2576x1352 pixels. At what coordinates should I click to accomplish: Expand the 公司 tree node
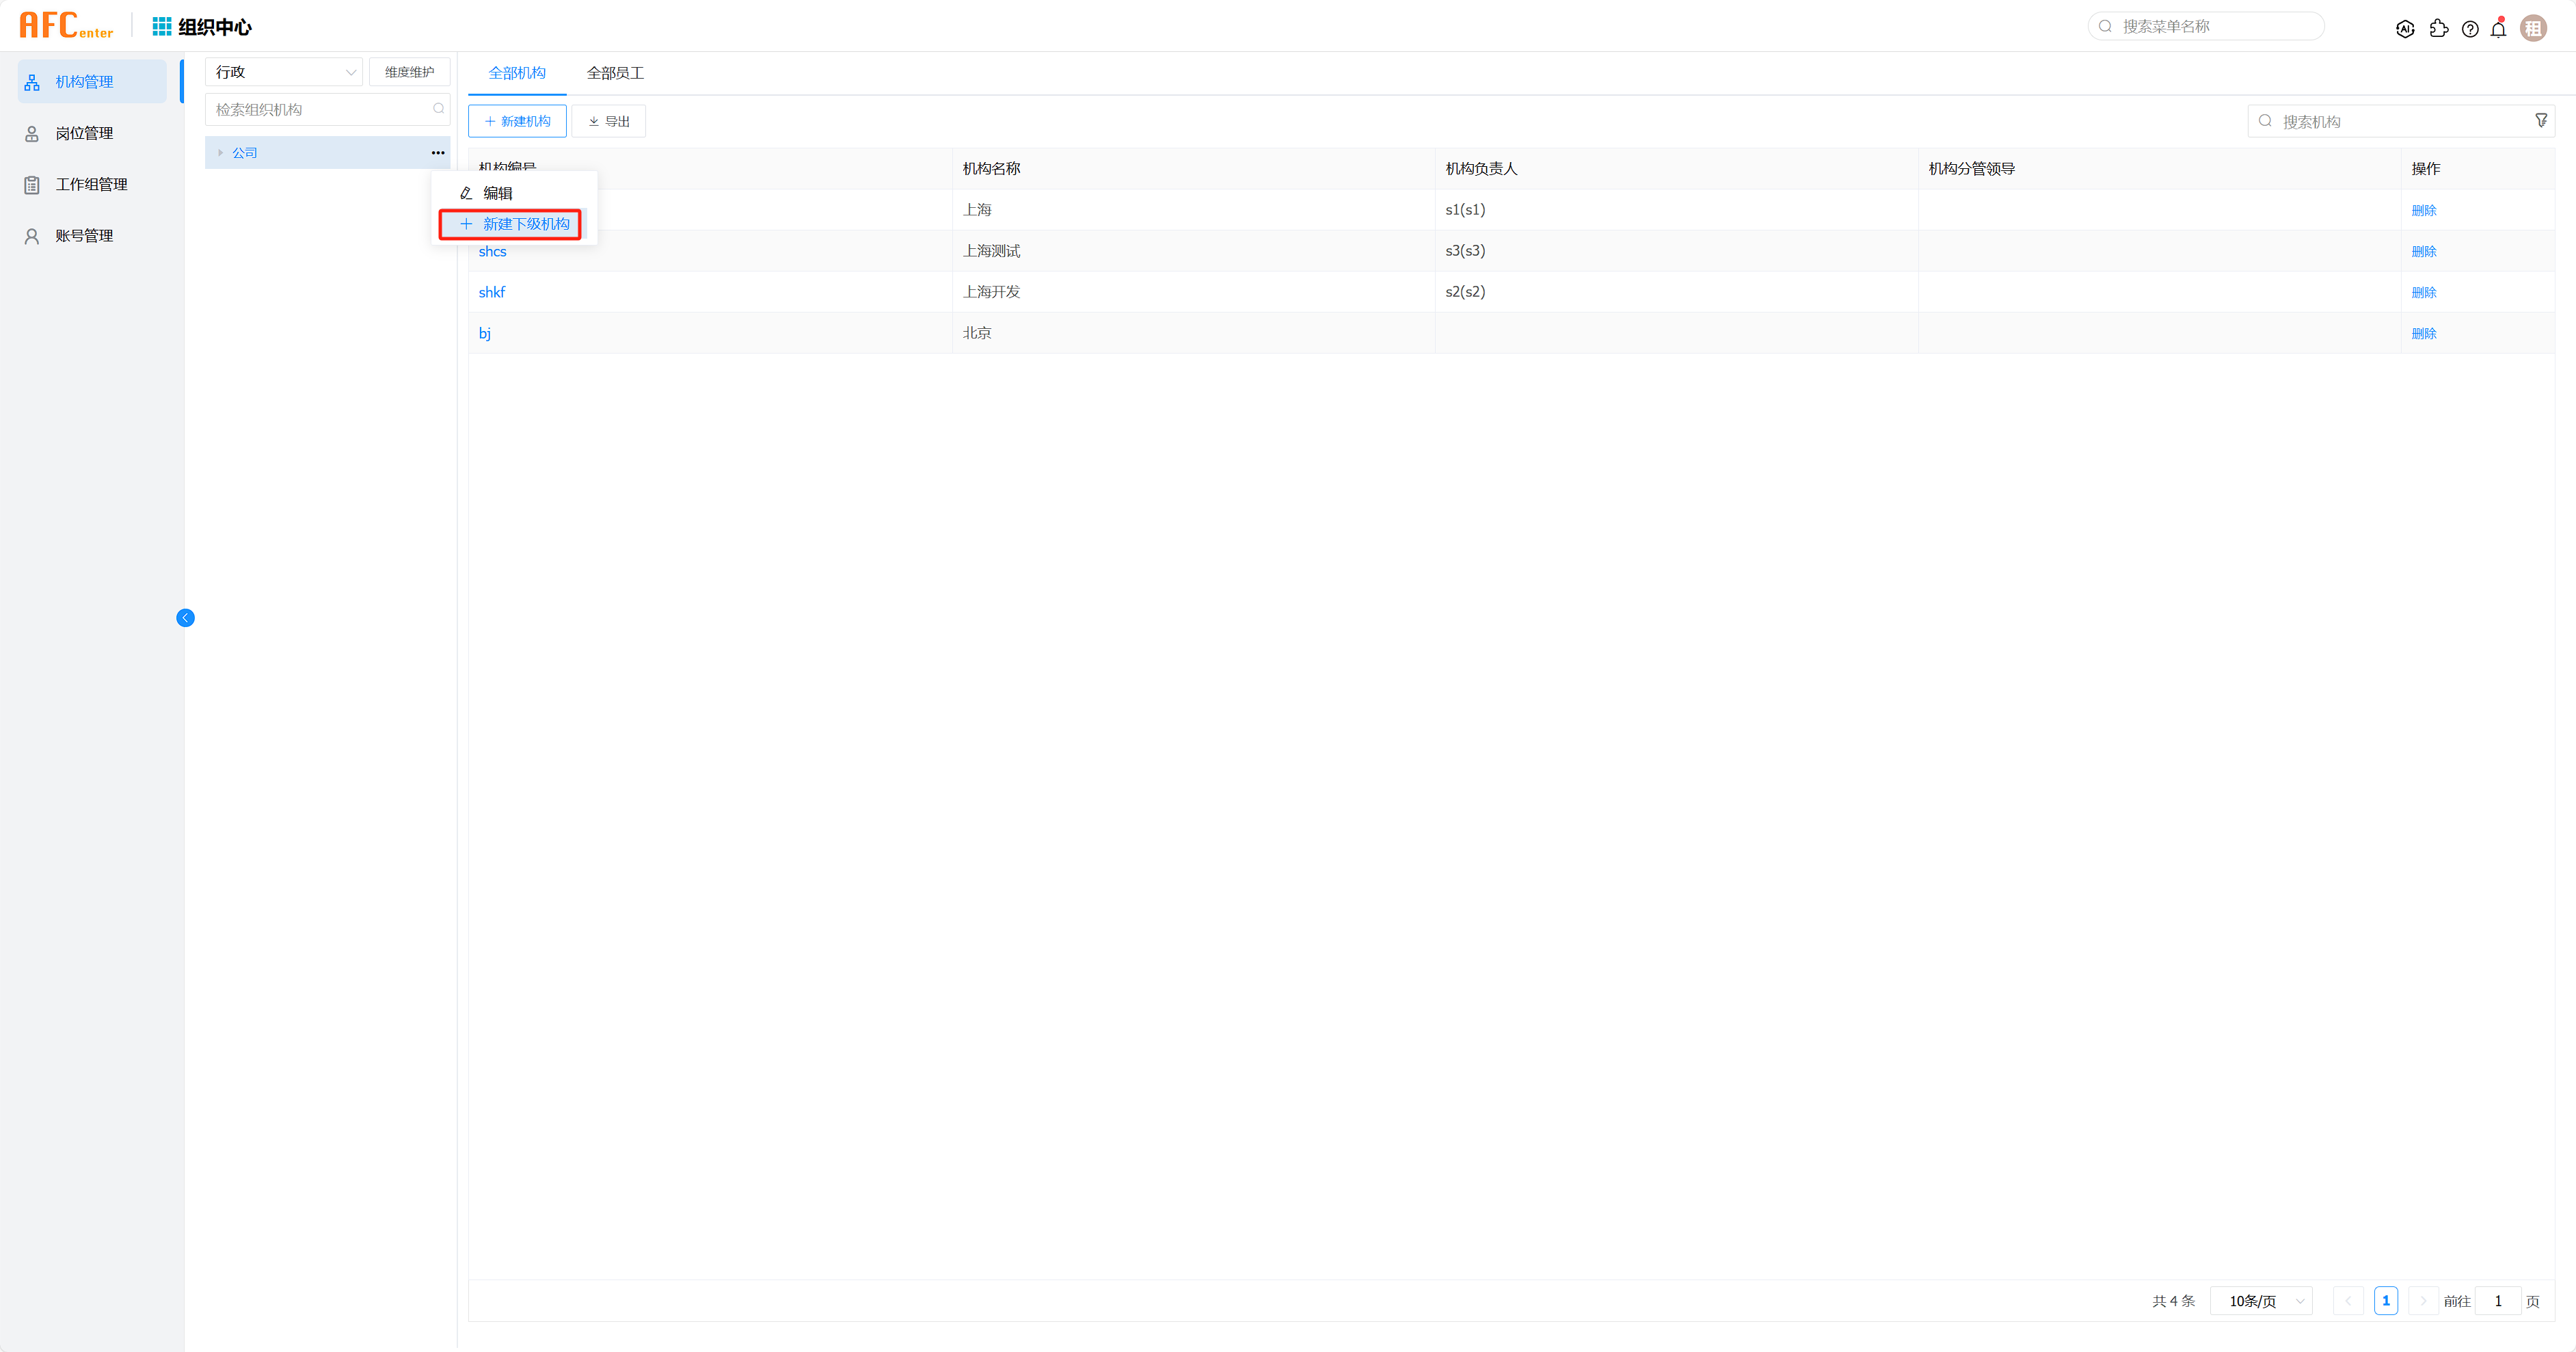point(220,153)
